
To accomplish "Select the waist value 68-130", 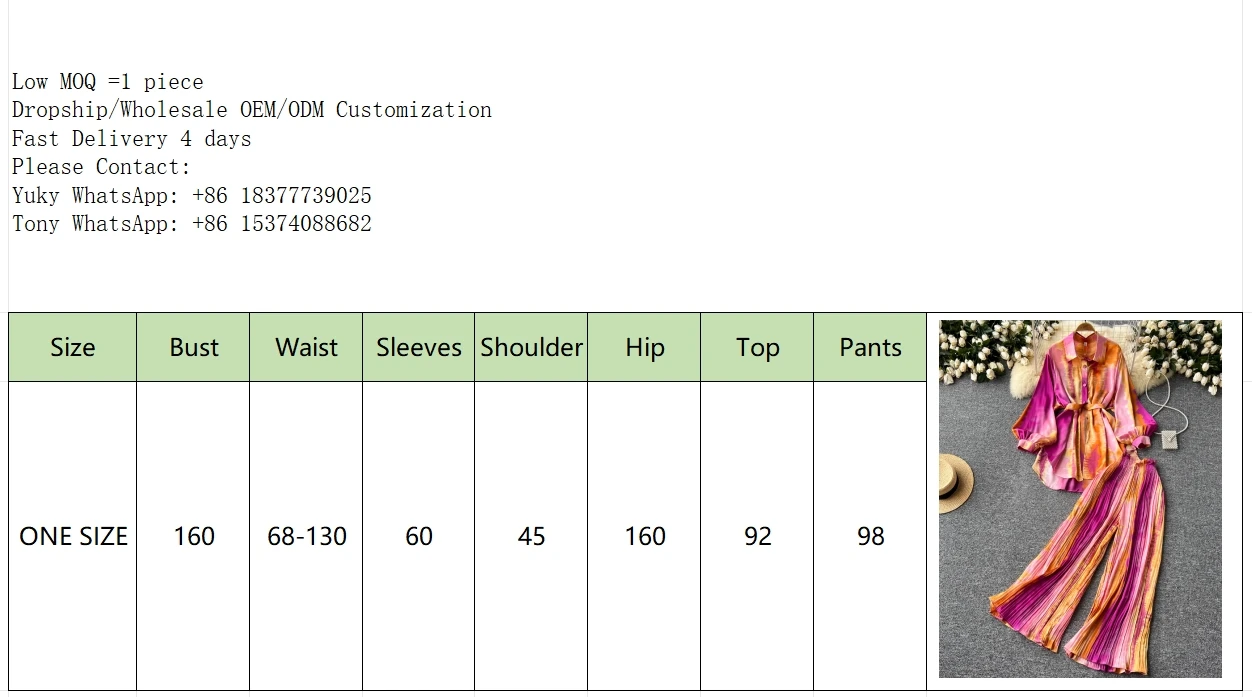I will tap(306, 536).
